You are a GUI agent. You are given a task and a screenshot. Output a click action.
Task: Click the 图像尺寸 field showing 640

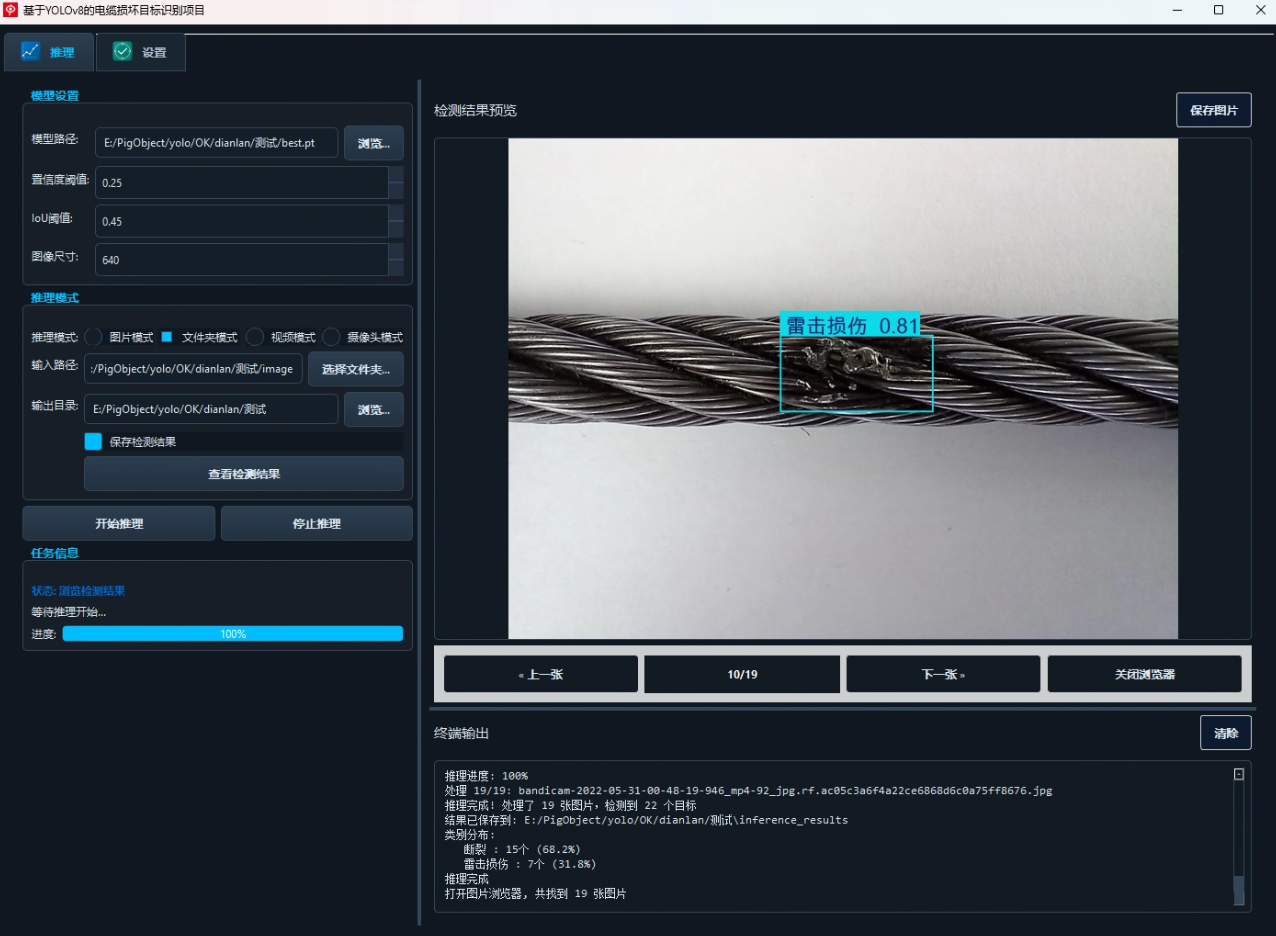tap(242, 260)
